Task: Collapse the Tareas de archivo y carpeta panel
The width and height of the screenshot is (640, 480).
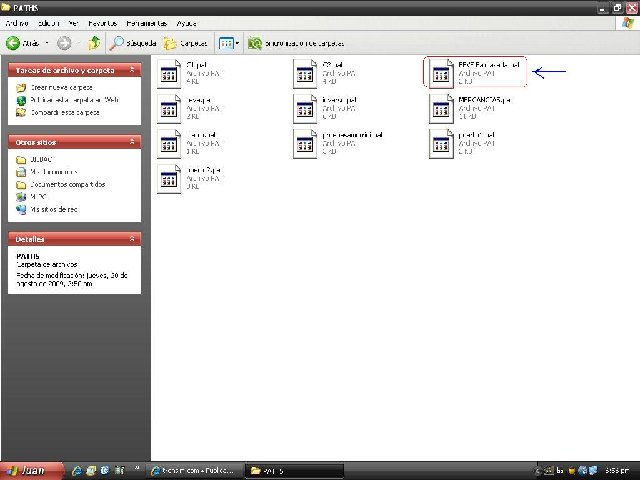Action: click(132, 71)
